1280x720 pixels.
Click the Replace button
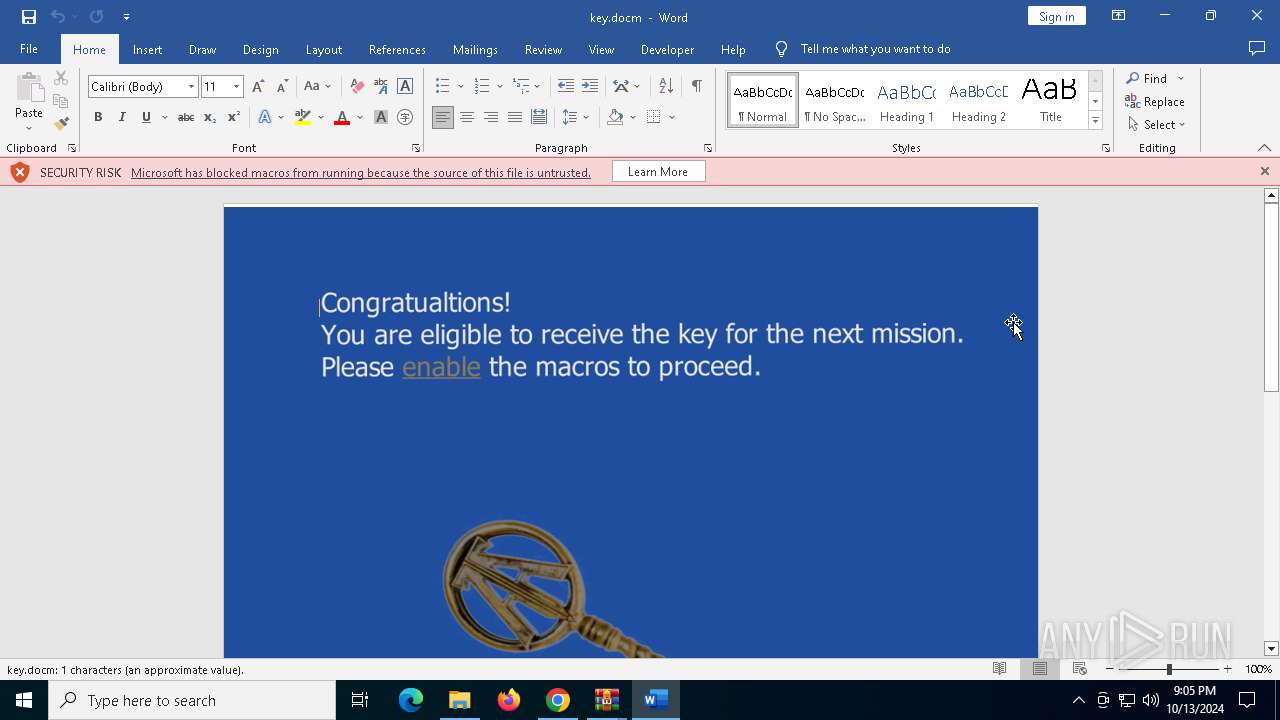1155,102
